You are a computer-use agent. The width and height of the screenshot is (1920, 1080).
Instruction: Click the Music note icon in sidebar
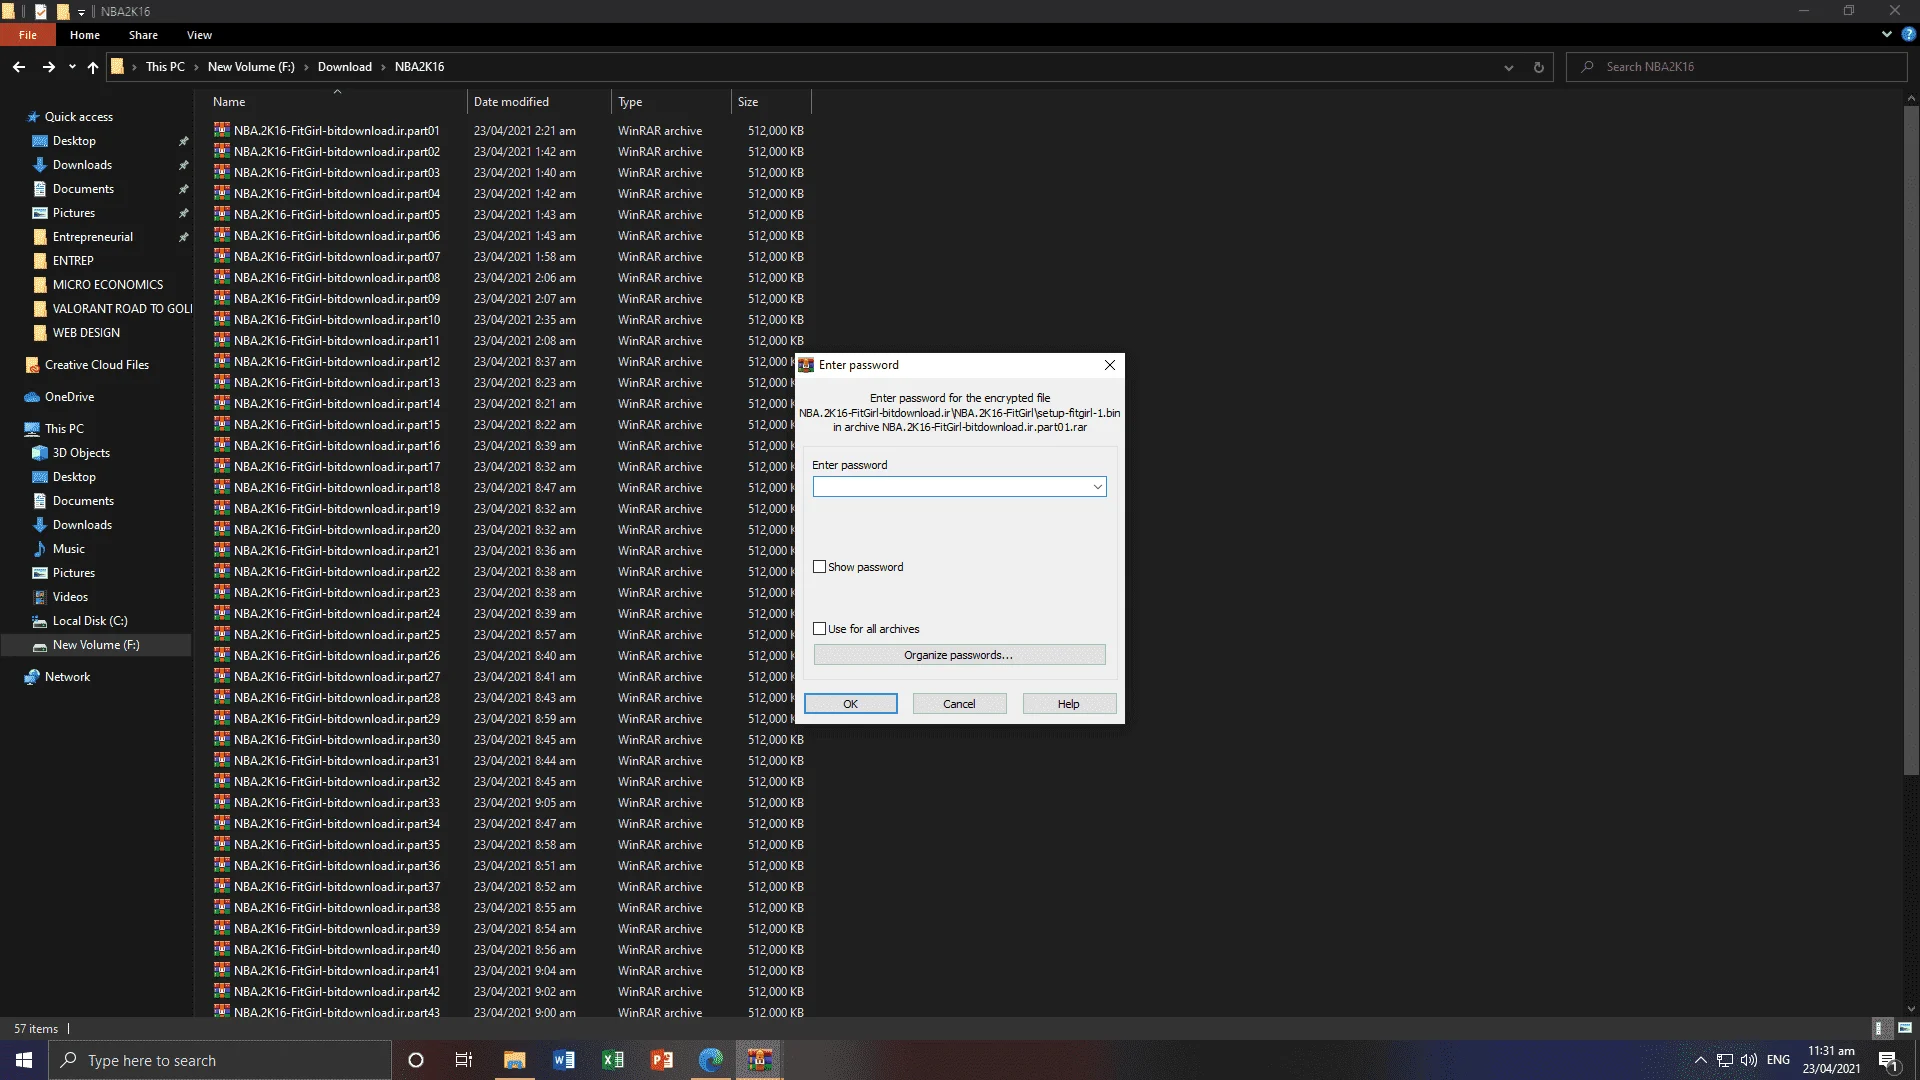pyautogui.click(x=40, y=549)
